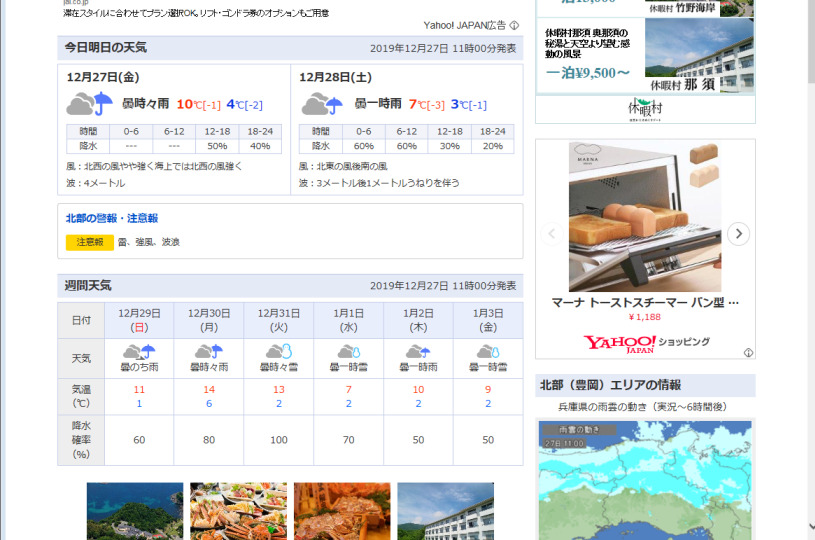Click the 1月2日 weather icon

click(x=418, y=352)
